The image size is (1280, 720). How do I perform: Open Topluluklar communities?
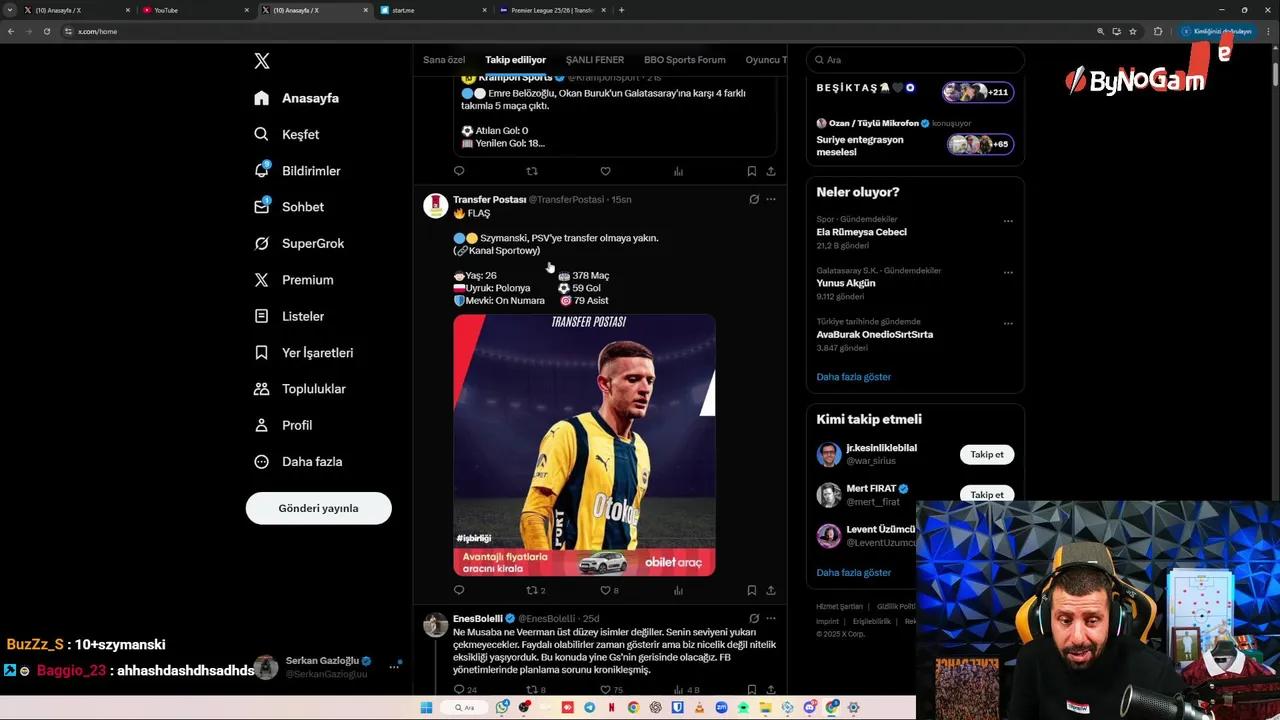tap(299, 389)
